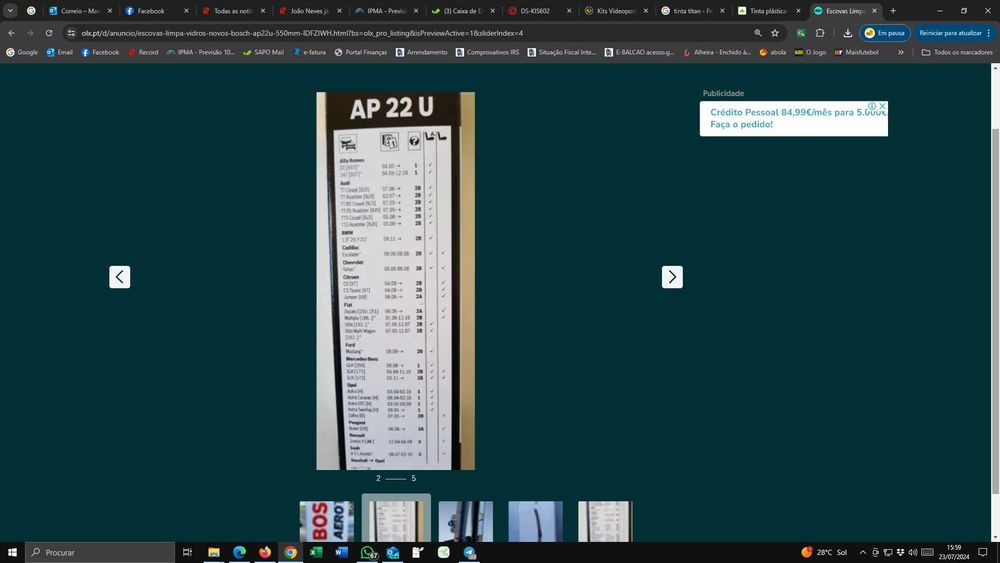Screen dimensions: 1000x563
Task: Open Chrome downloads
Action: click(848, 33)
